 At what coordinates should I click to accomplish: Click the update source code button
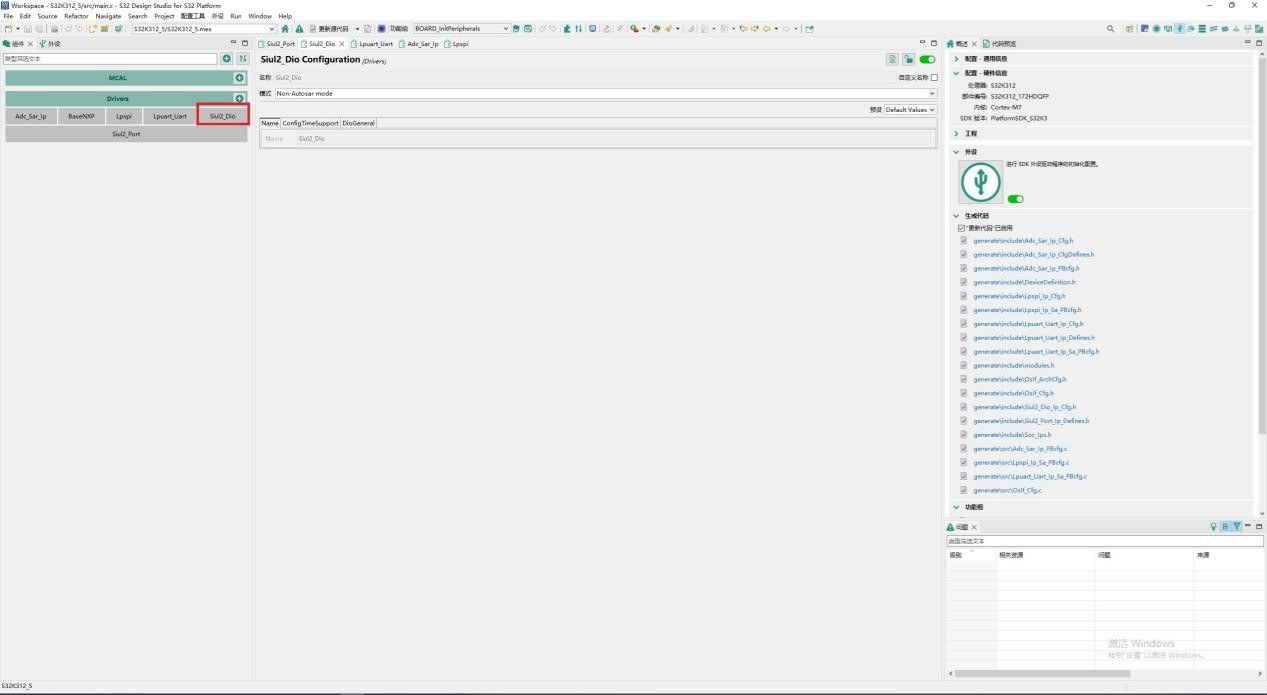[329, 29]
